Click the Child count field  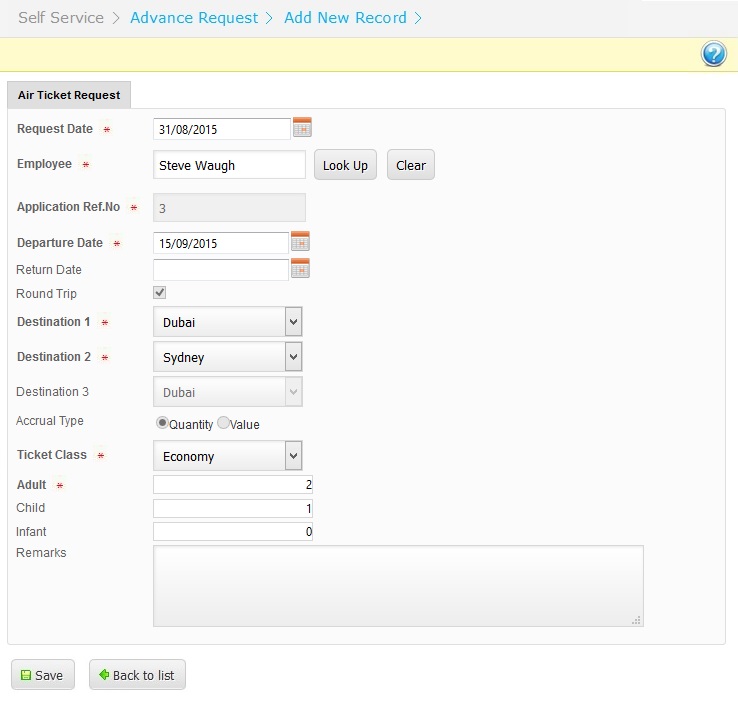click(233, 508)
